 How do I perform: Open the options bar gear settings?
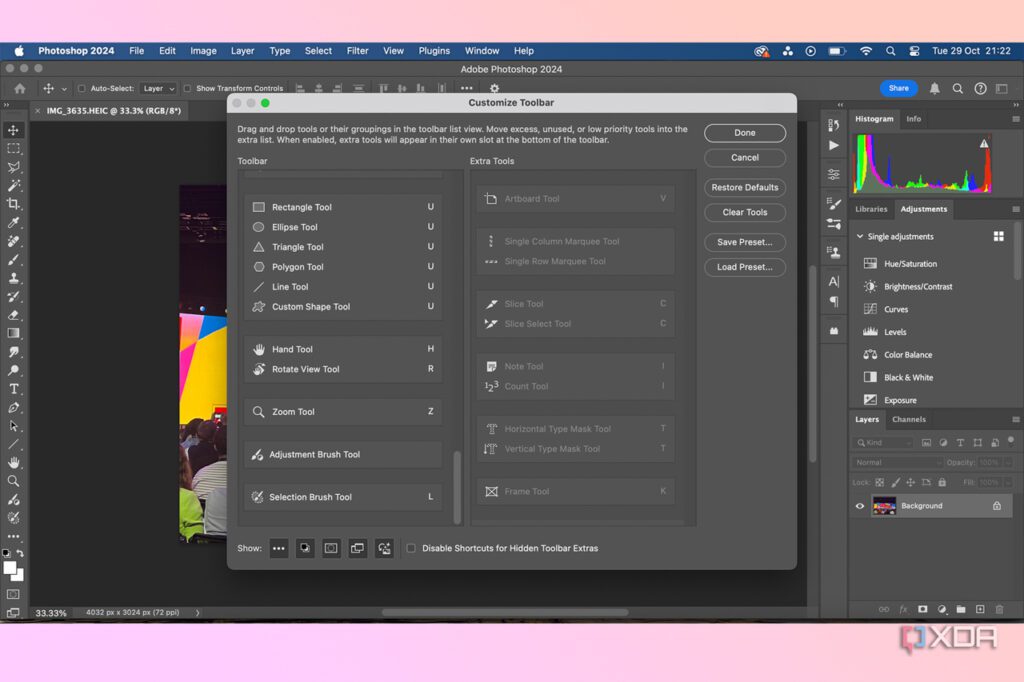coord(494,88)
